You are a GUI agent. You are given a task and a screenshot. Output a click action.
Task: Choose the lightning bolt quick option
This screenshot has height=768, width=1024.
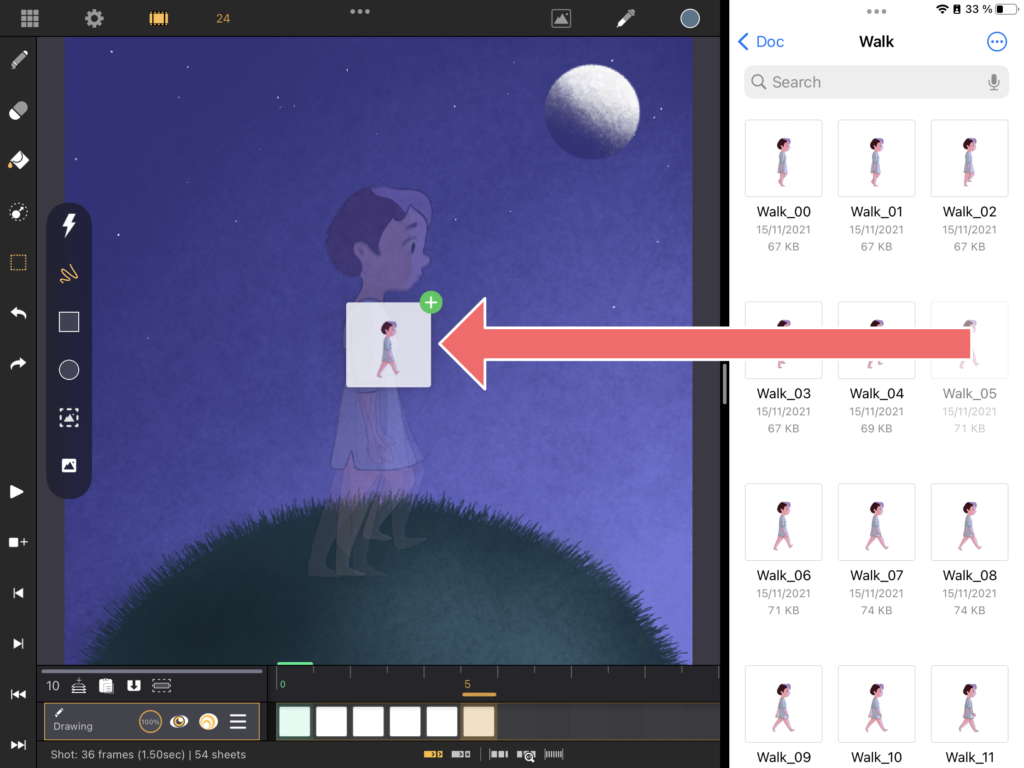point(69,225)
